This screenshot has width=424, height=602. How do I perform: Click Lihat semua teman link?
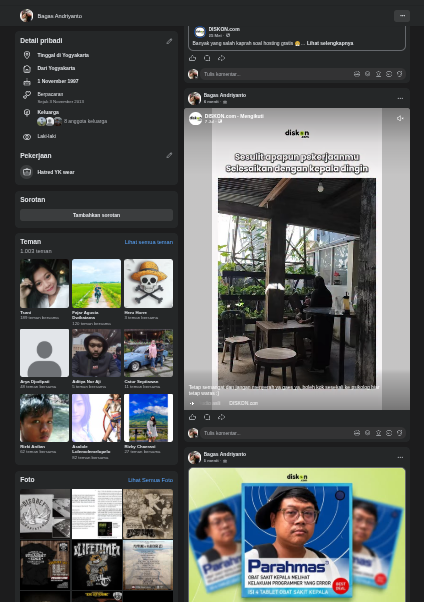tap(149, 242)
